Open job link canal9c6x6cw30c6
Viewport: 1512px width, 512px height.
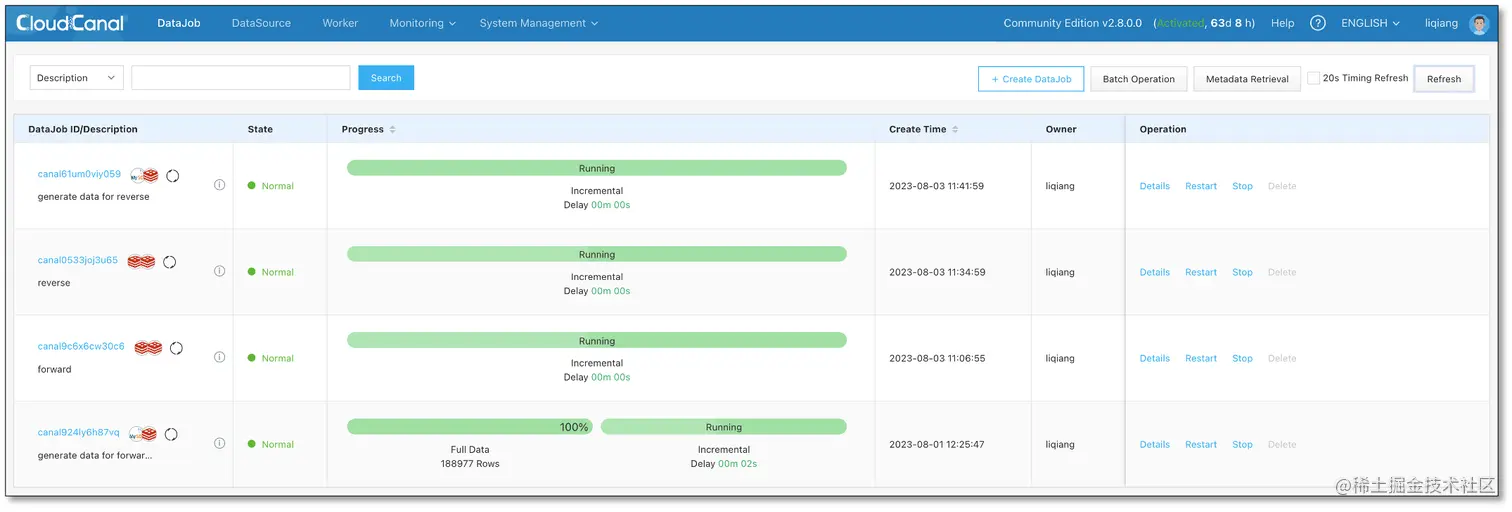[81, 346]
